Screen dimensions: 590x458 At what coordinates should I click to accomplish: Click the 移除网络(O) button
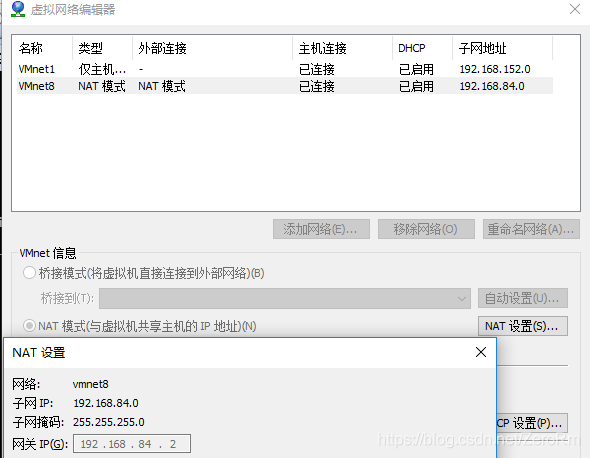click(x=426, y=229)
